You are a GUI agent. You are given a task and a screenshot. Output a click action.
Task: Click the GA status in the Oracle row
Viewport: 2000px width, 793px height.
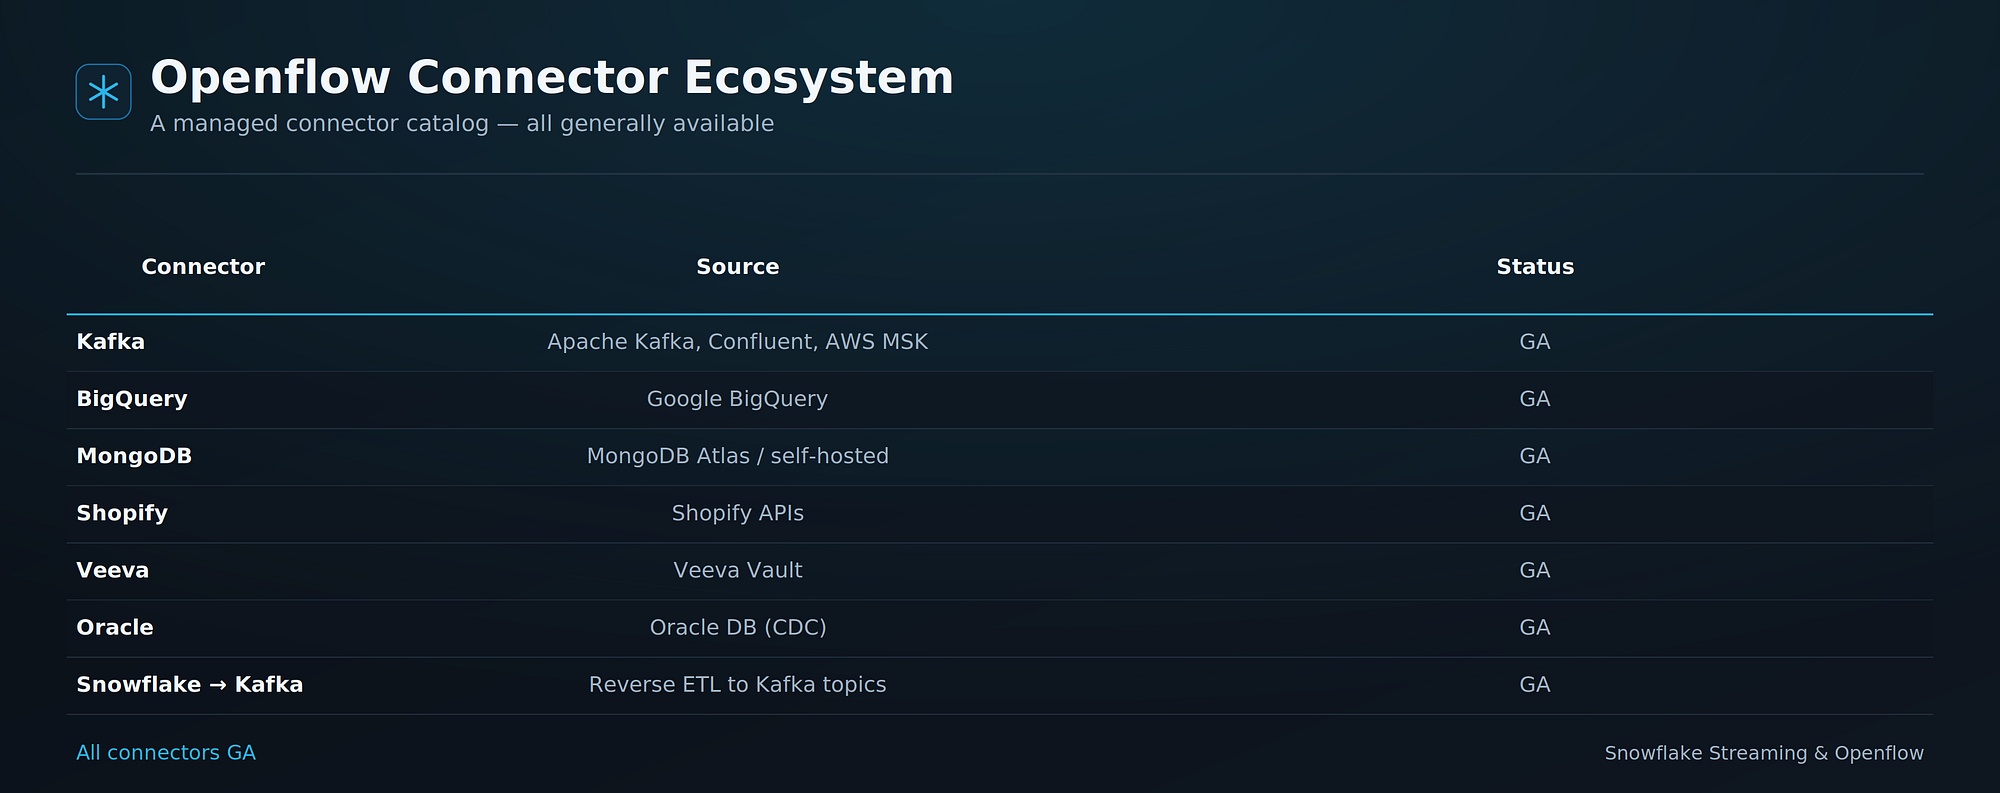tap(1535, 627)
